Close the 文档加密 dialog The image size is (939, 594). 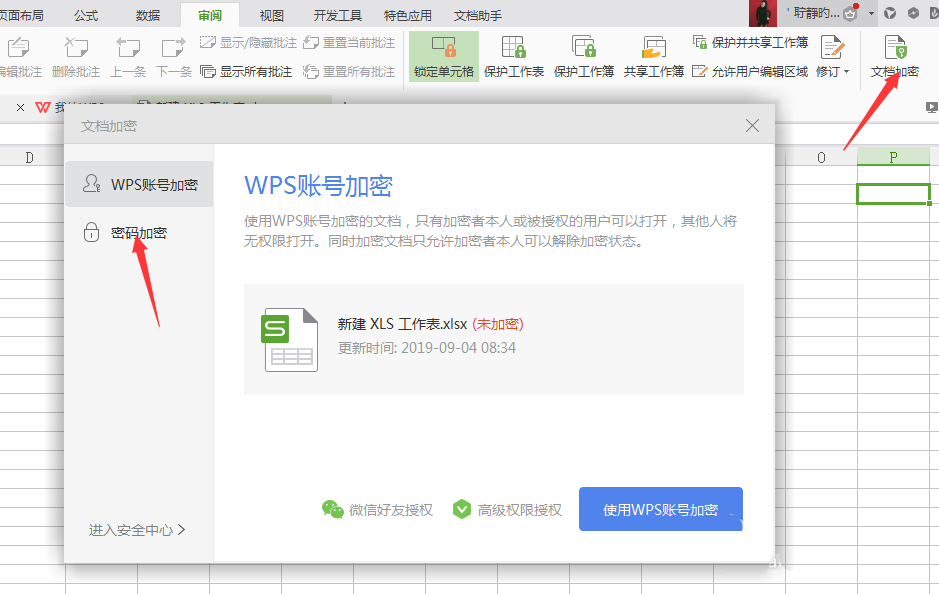pos(753,126)
